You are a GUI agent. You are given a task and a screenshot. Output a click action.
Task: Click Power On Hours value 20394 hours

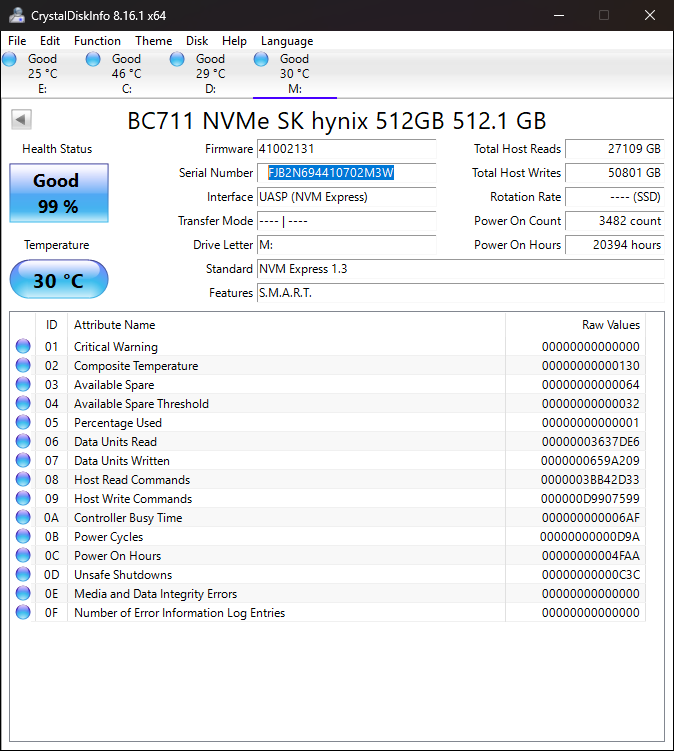tap(615, 245)
